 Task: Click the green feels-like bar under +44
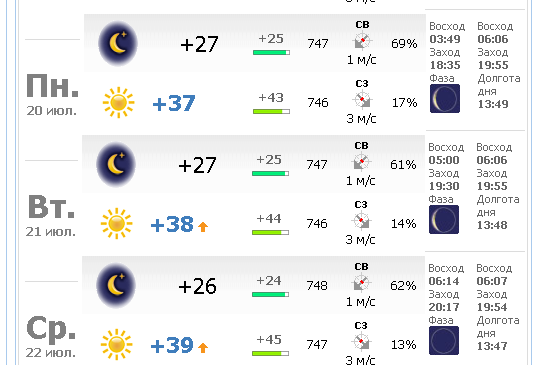[x=270, y=233]
